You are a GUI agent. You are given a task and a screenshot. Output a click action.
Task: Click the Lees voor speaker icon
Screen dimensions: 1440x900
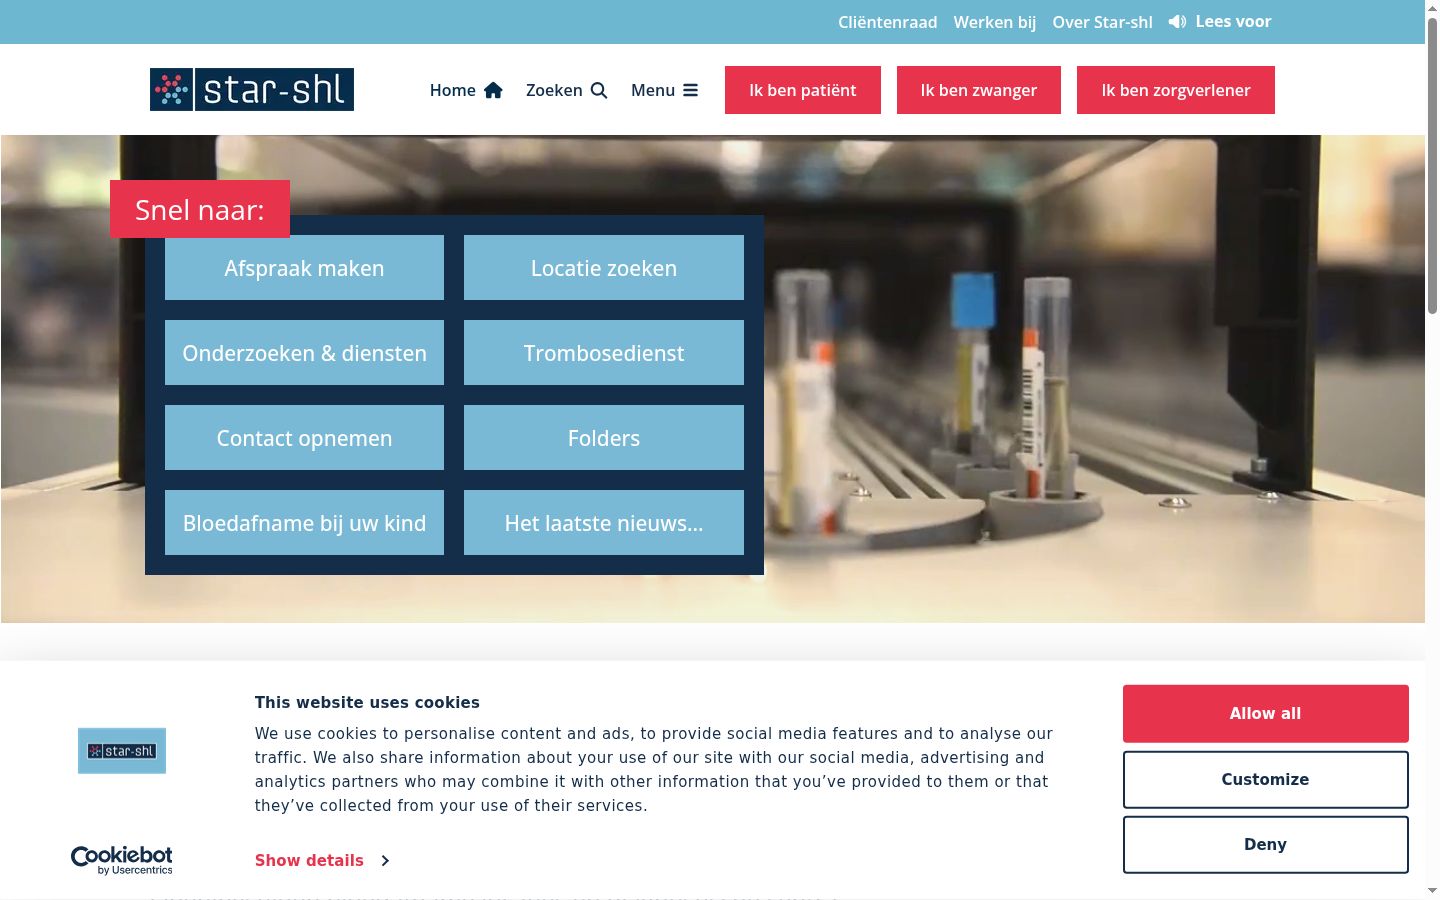[x=1178, y=21]
